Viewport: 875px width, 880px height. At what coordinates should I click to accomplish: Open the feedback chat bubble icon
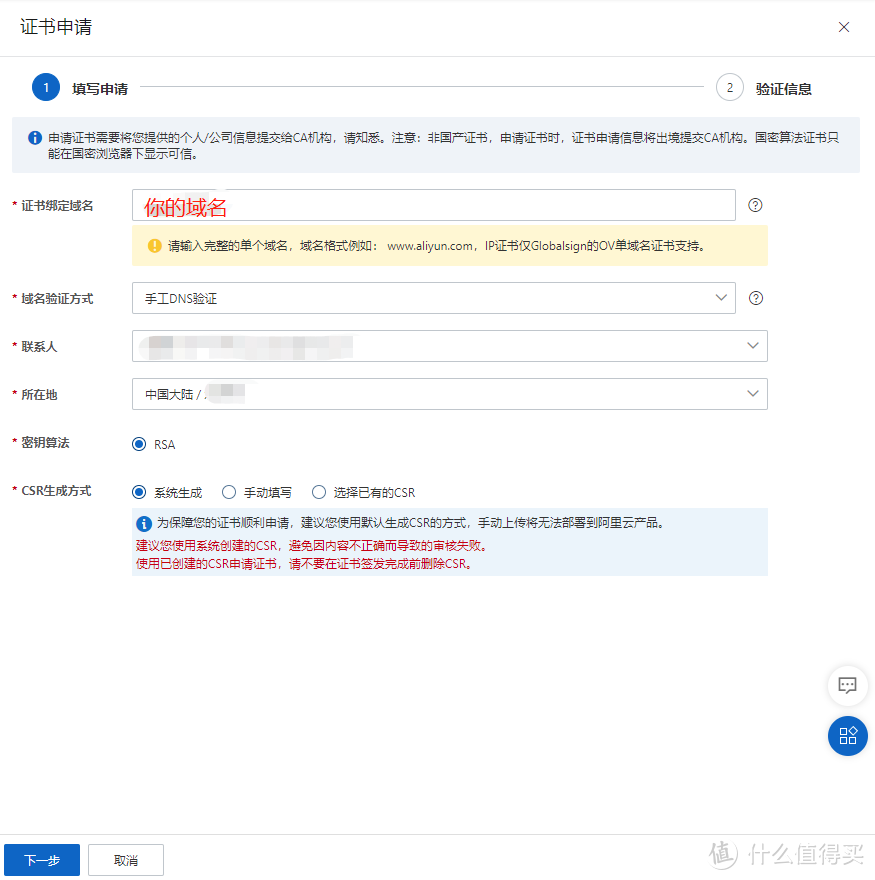[x=847, y=686]
